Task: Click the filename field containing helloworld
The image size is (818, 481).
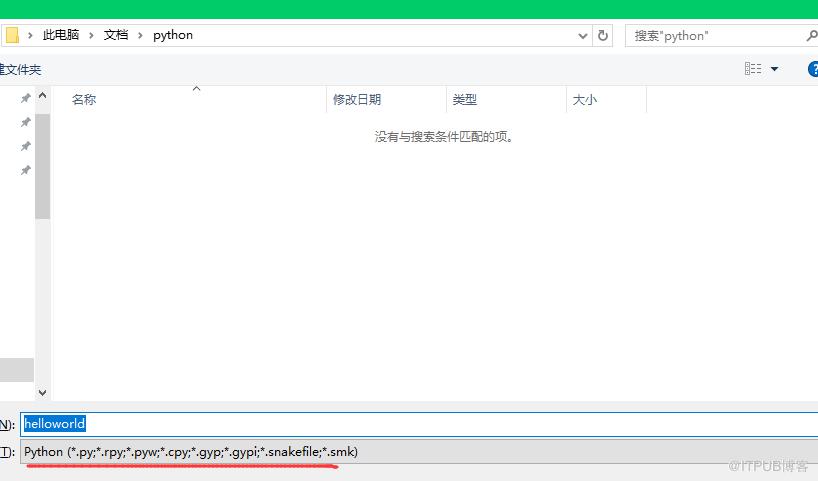Action: pos(419,424)
